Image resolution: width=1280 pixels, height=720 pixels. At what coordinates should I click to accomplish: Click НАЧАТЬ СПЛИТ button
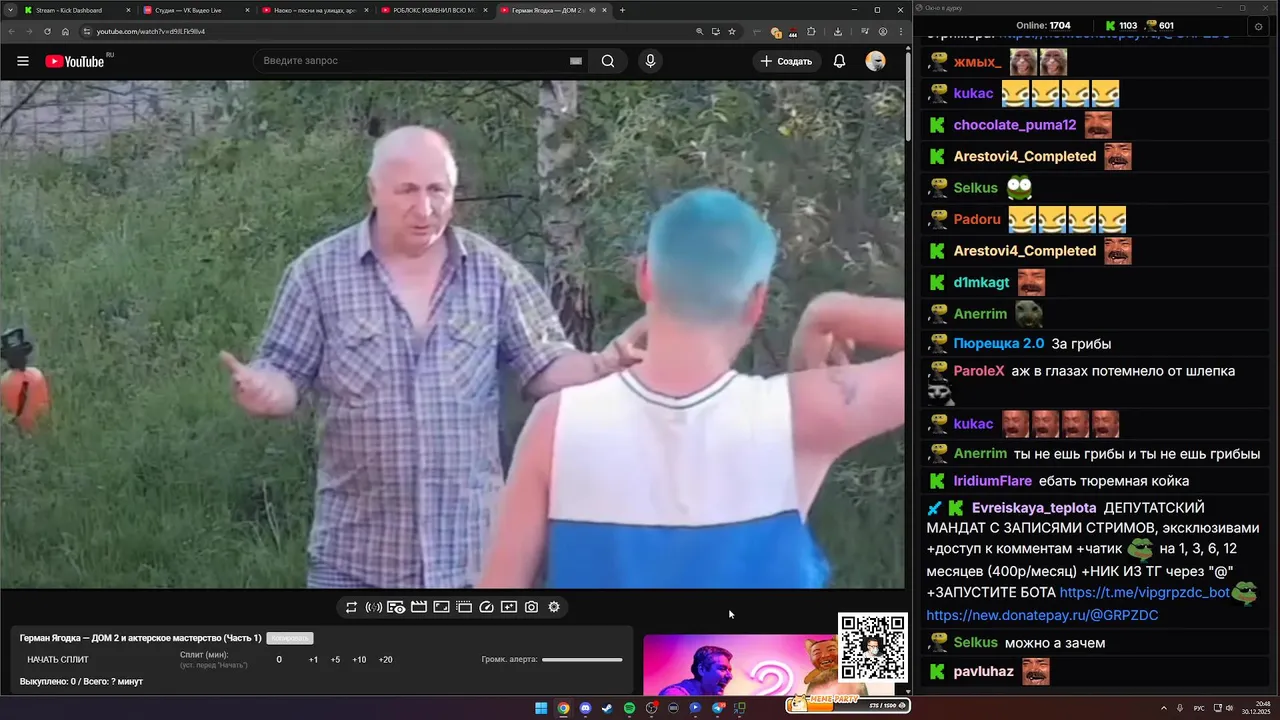click(58, 660)
